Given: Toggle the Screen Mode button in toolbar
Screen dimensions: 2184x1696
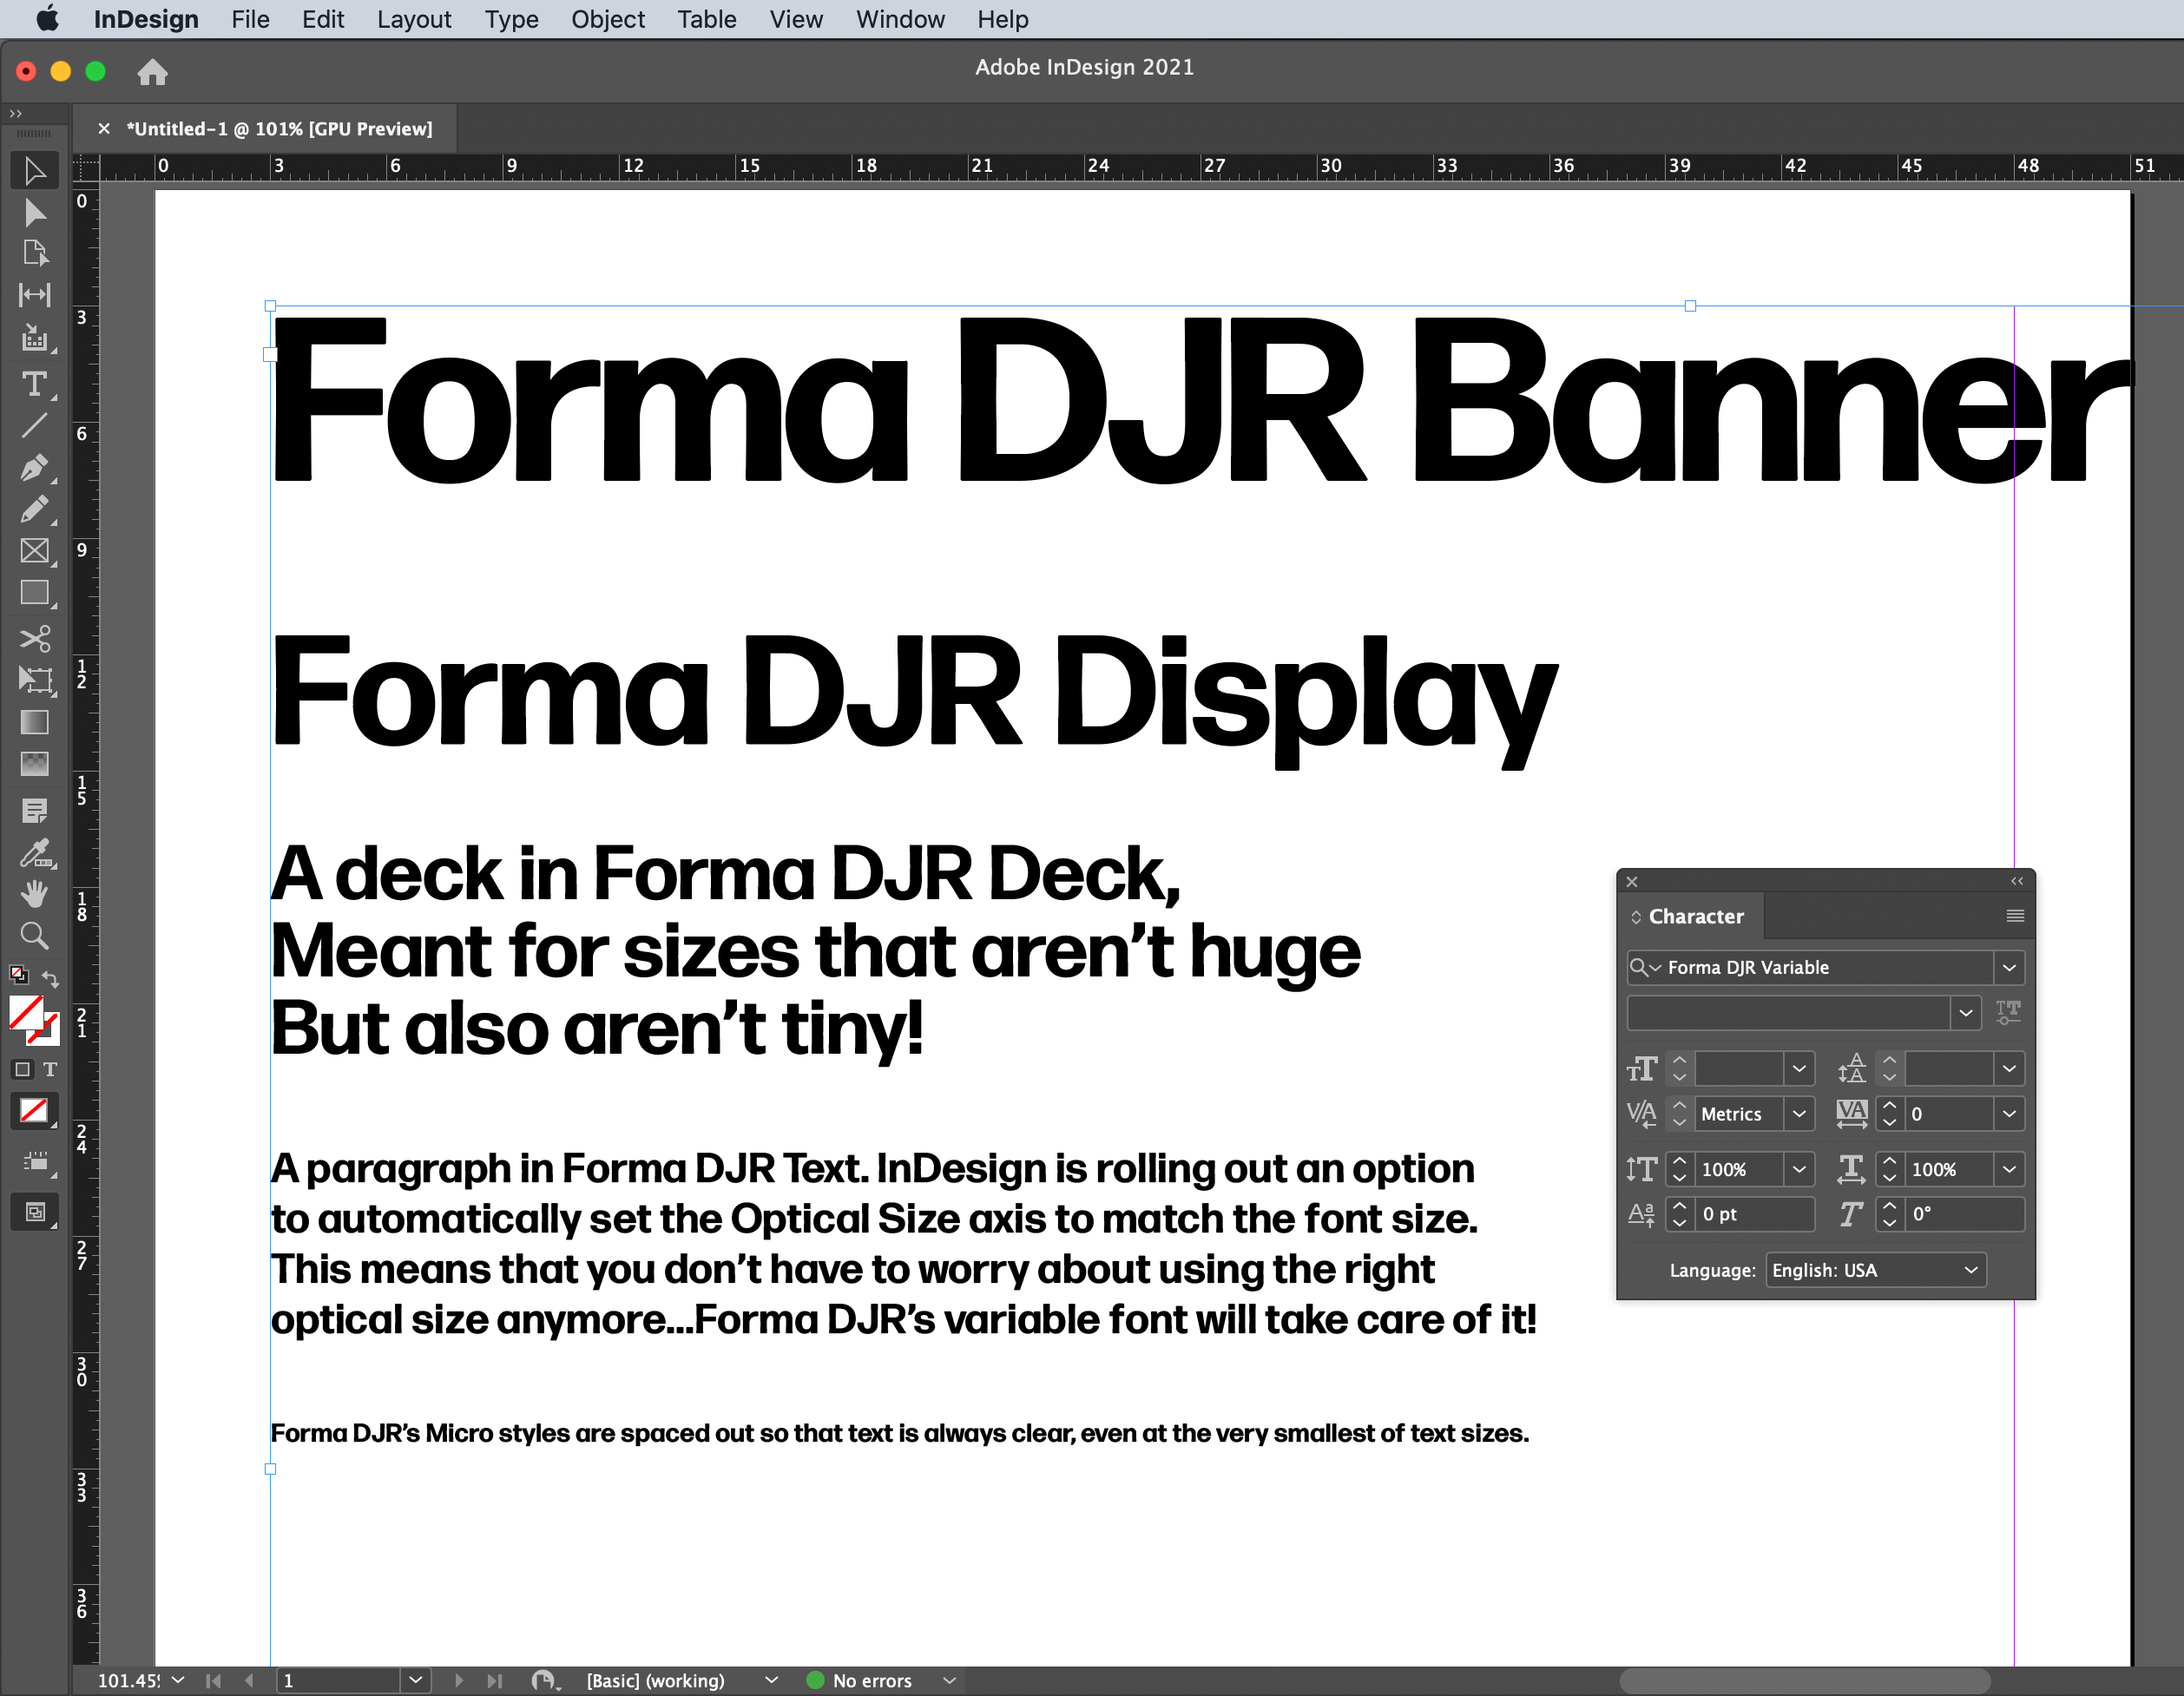Looking at the screenshot, I should 35,1212.
